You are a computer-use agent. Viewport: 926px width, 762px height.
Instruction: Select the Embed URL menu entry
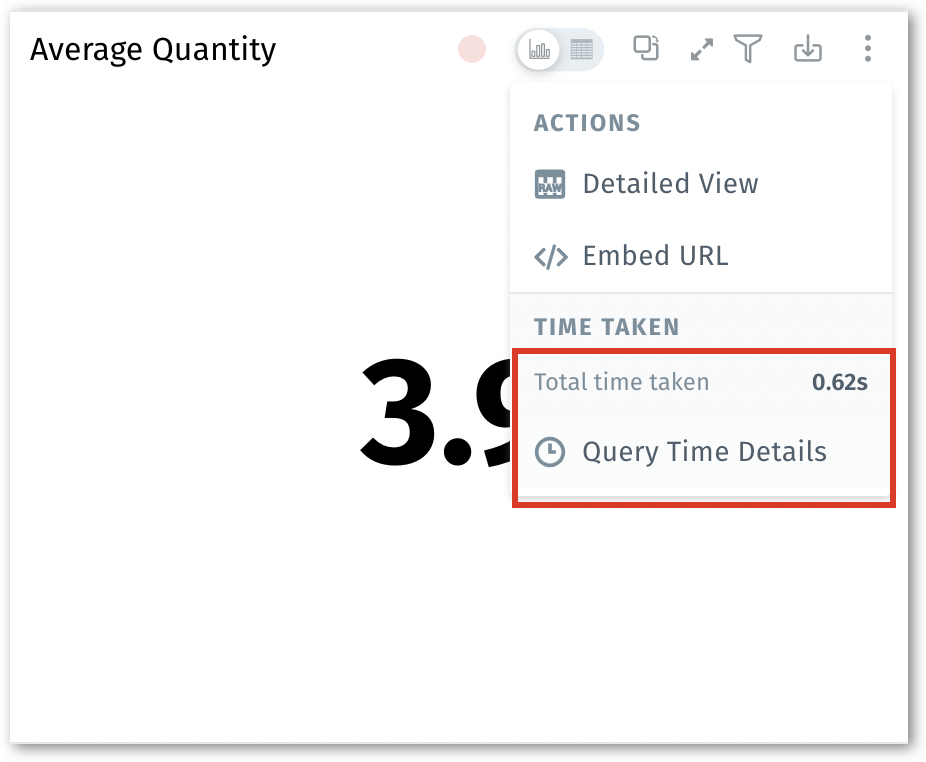coord(655,256)
